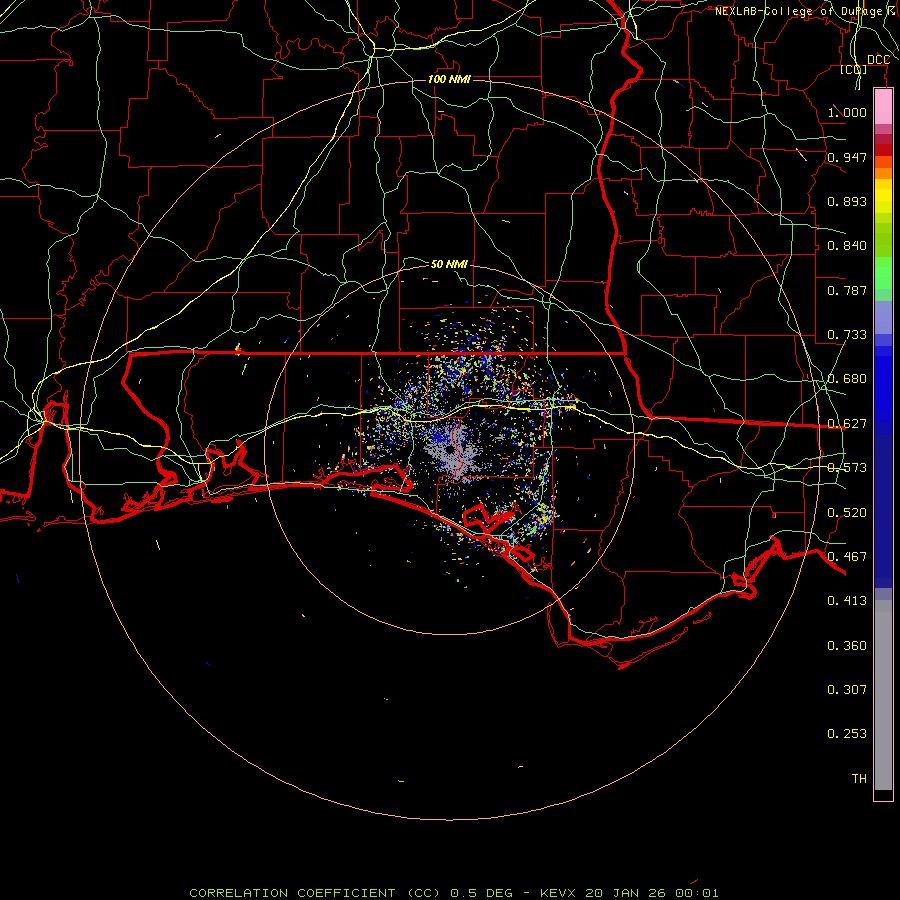
Task: Click the 0.467 scale value
Action: 847,557
